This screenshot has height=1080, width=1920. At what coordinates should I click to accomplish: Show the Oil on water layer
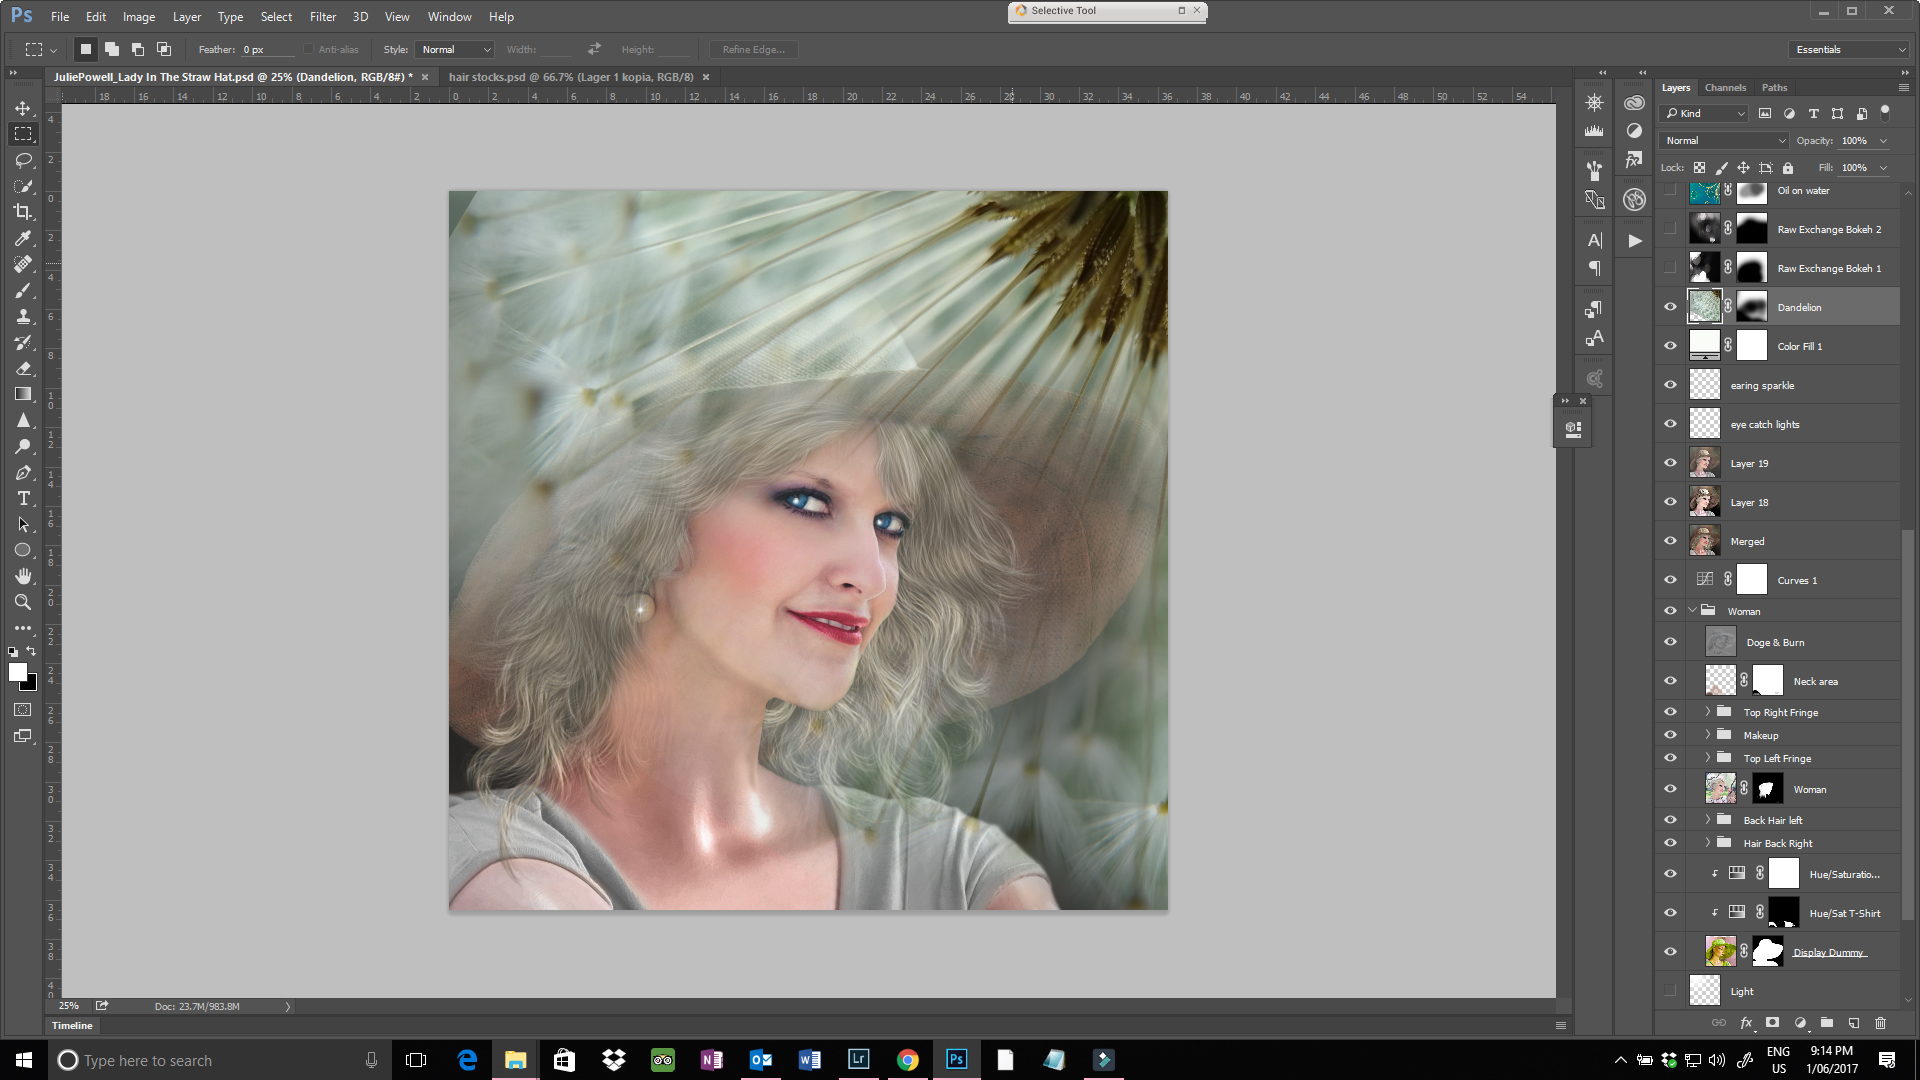[1670, 190]
